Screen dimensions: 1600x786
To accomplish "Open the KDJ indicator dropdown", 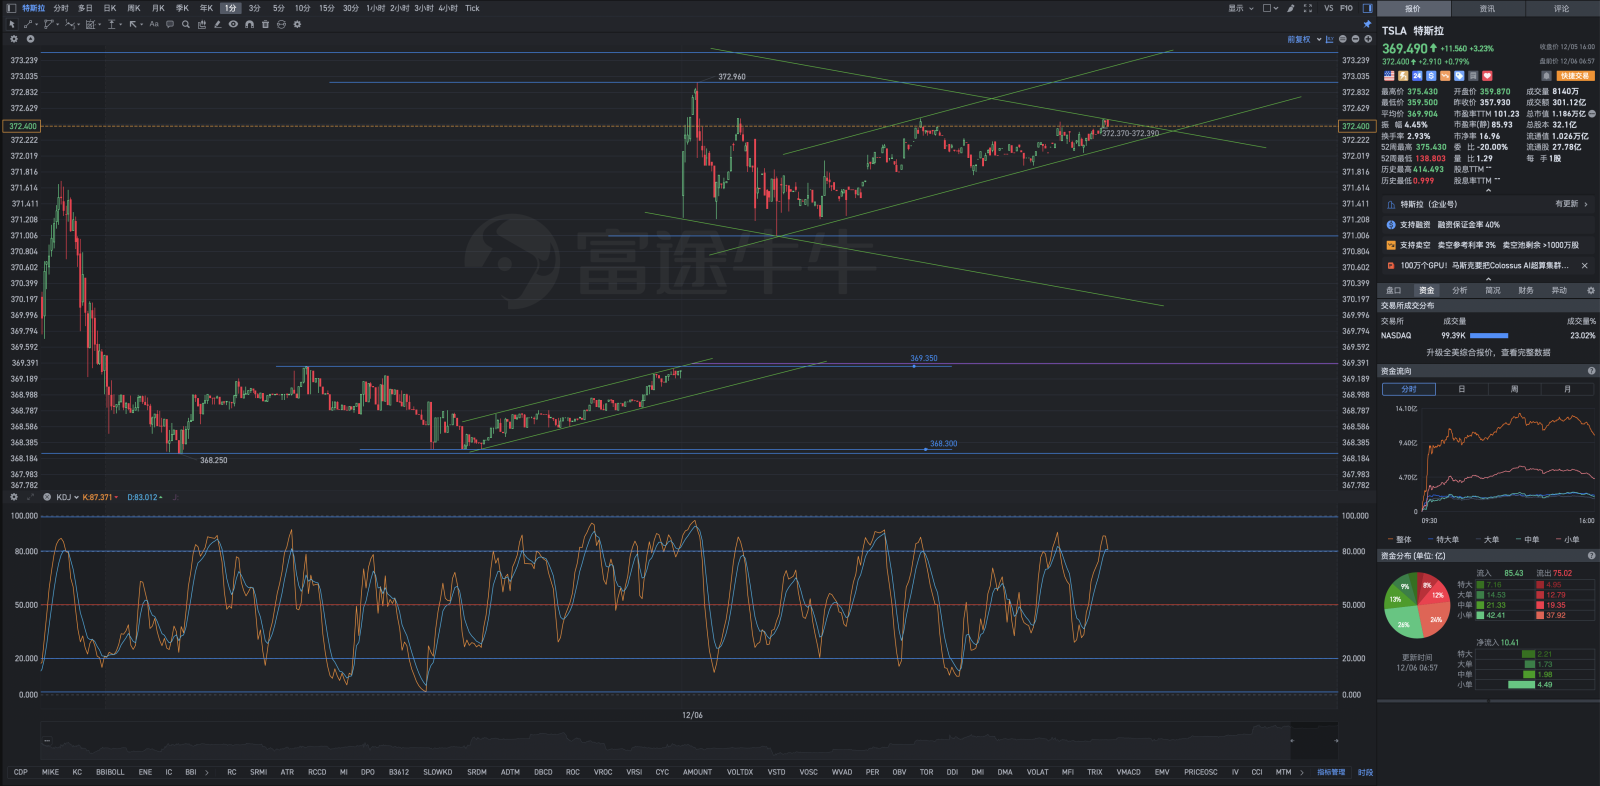I will coord(67,497).
